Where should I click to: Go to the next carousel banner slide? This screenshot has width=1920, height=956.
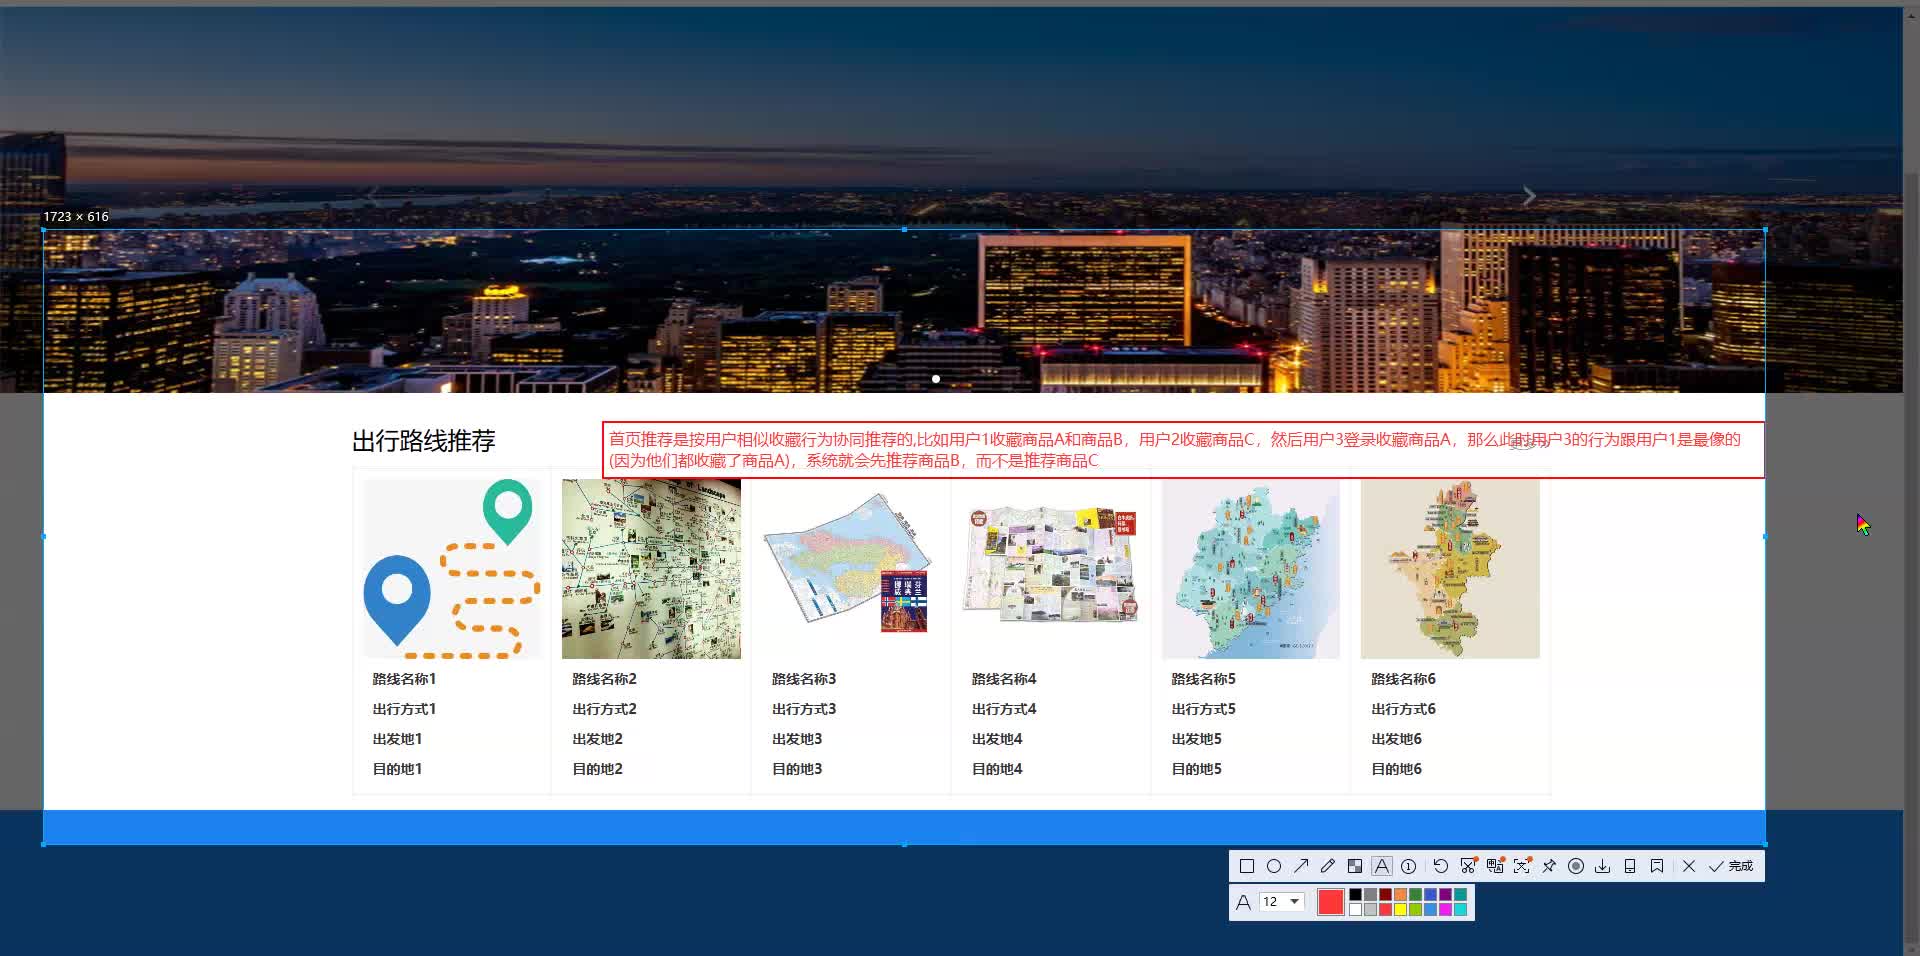1529,196
